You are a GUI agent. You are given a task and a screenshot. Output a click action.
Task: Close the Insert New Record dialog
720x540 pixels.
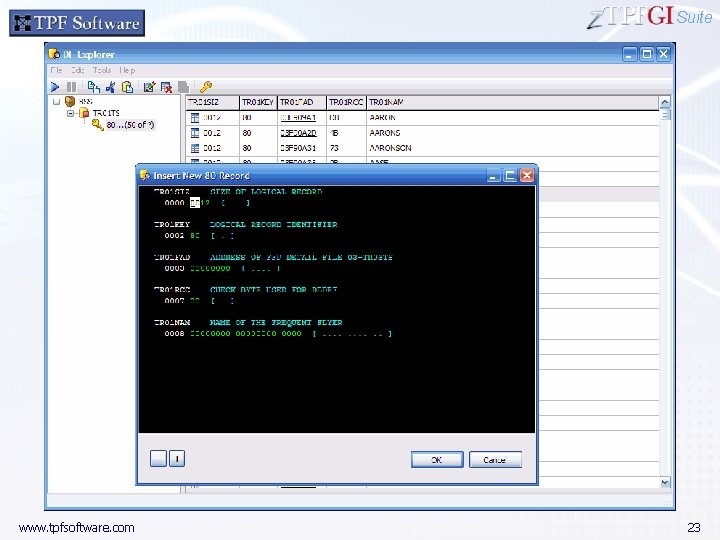tap(527, 175)
